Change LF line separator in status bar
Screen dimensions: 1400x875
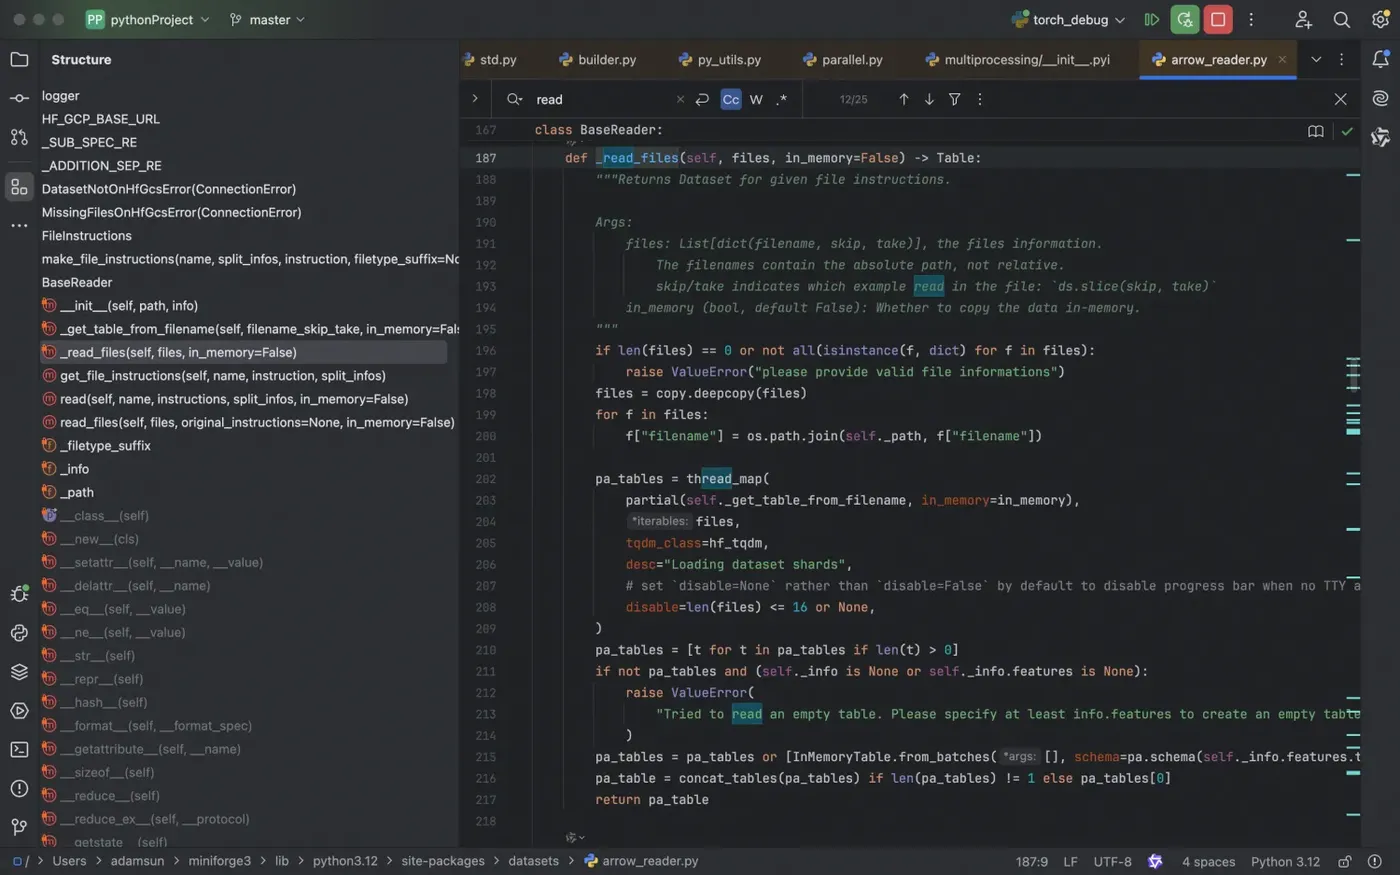coord(1070,861)
